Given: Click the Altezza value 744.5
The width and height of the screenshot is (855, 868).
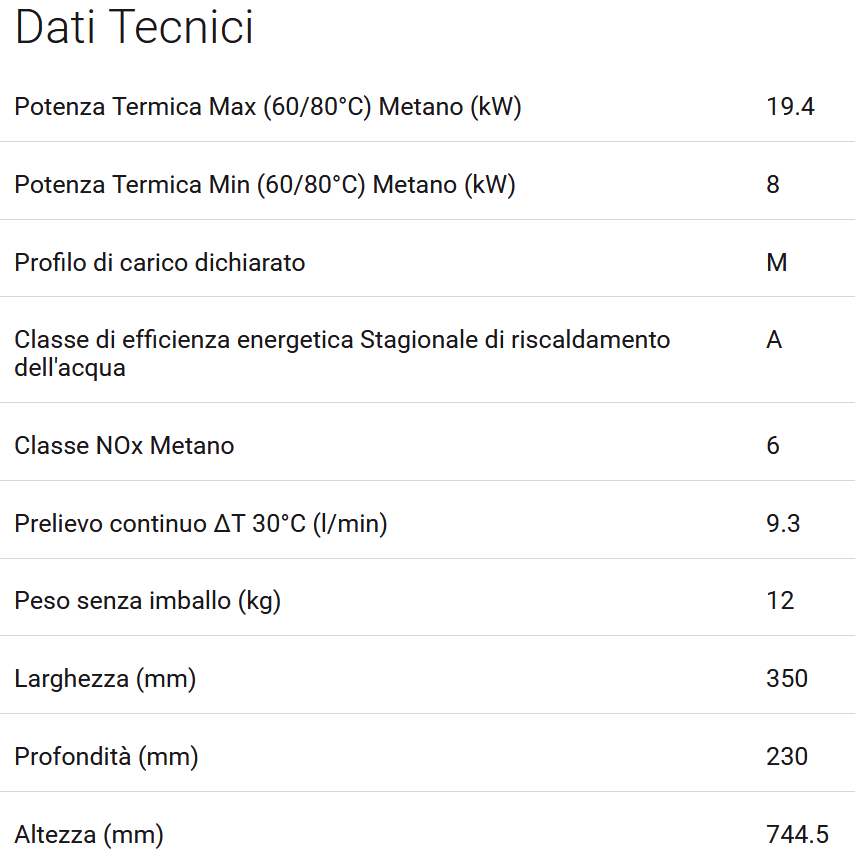Looking at the screenshot, I should pyautogui.click(x=797, y=834).
